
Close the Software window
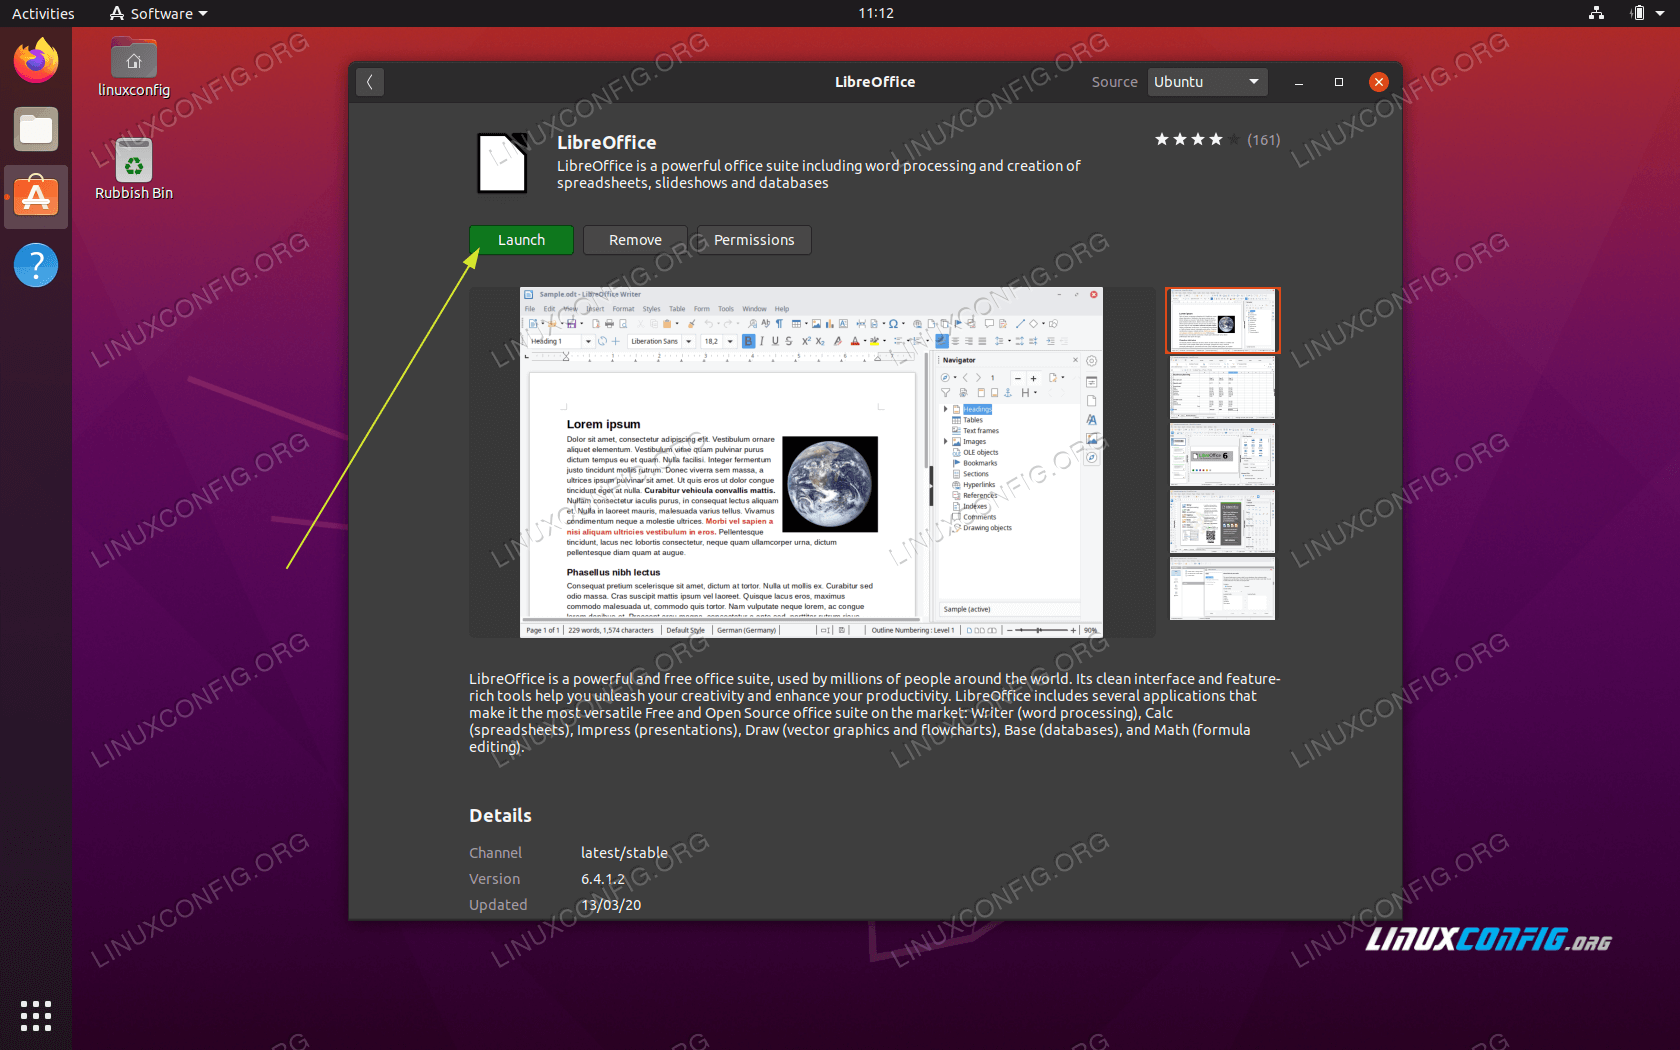pos(1379,82)
